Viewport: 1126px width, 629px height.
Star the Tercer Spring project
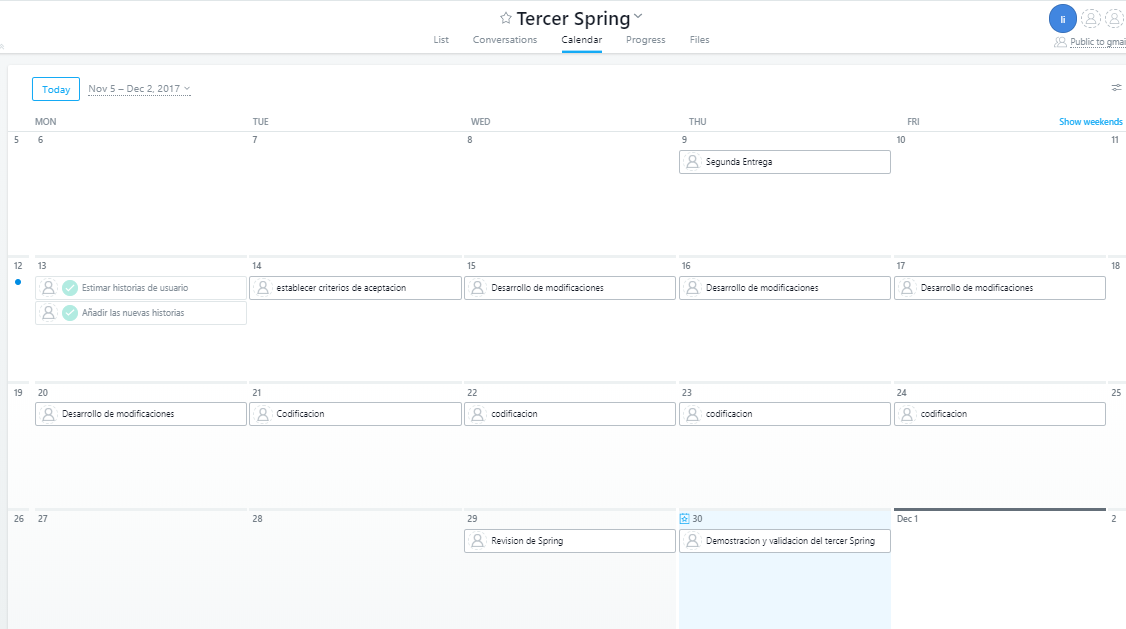[505, 17]
